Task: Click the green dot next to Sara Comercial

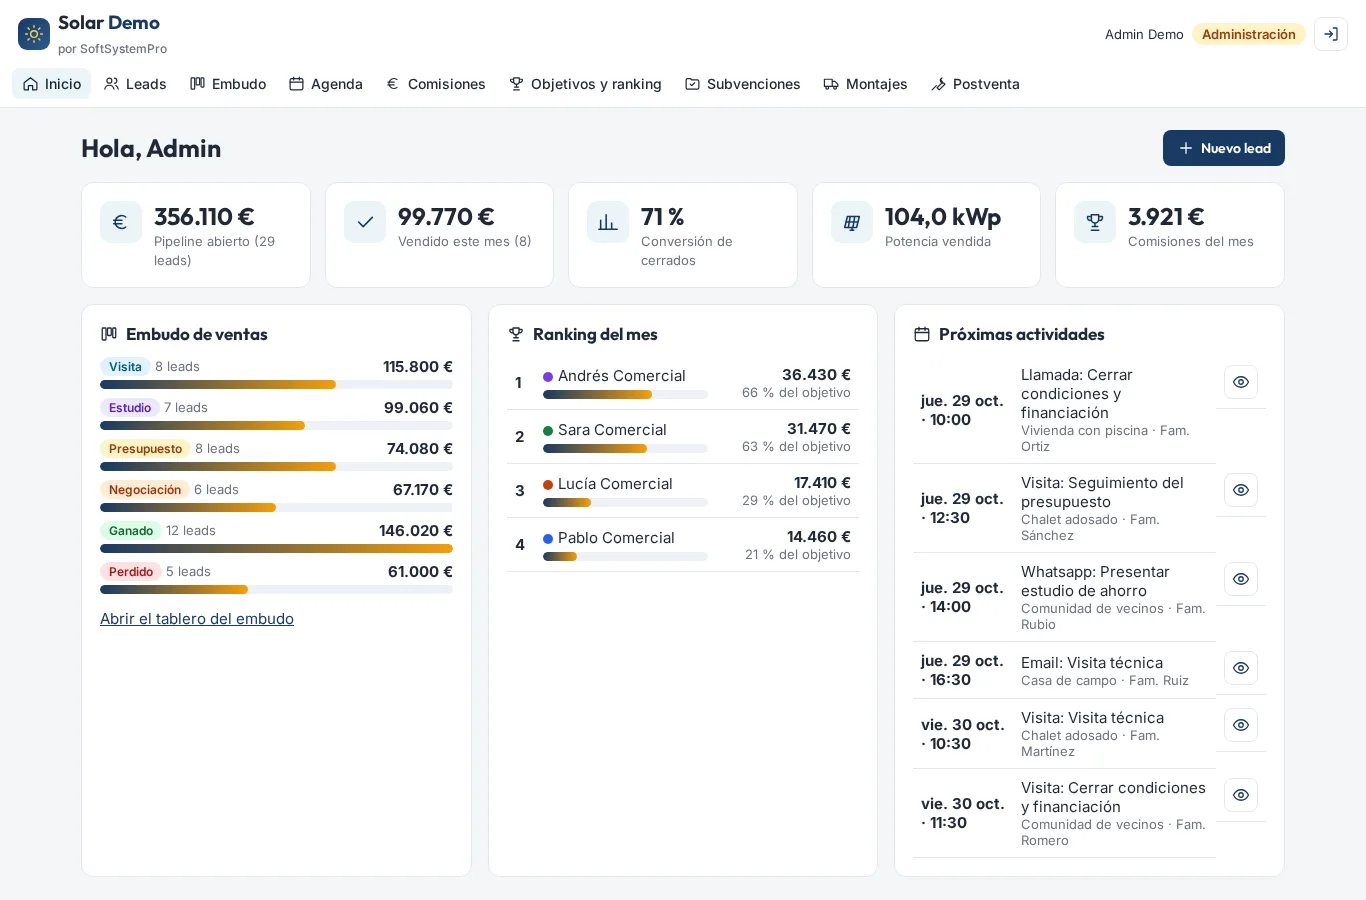Action: [548, 431]
